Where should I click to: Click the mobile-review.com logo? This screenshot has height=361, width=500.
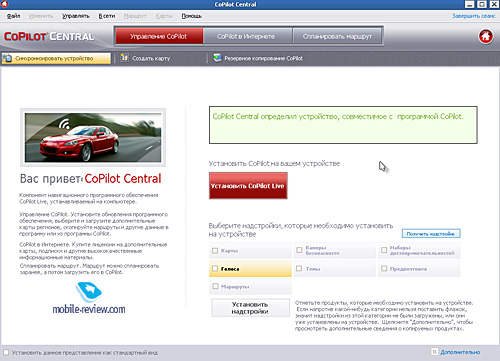pos(89,299)
